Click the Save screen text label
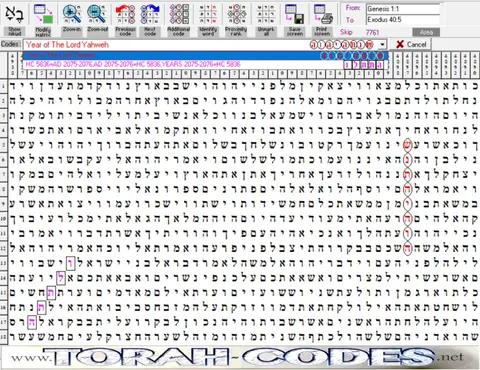Screen dimensions: 480x370 coord(295,31)
